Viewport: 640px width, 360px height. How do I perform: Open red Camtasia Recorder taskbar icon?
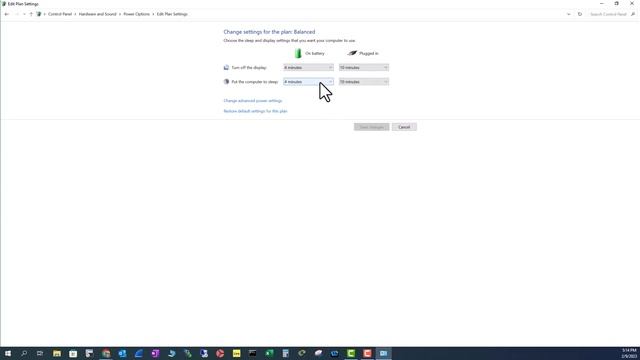[x=367, y=353]
